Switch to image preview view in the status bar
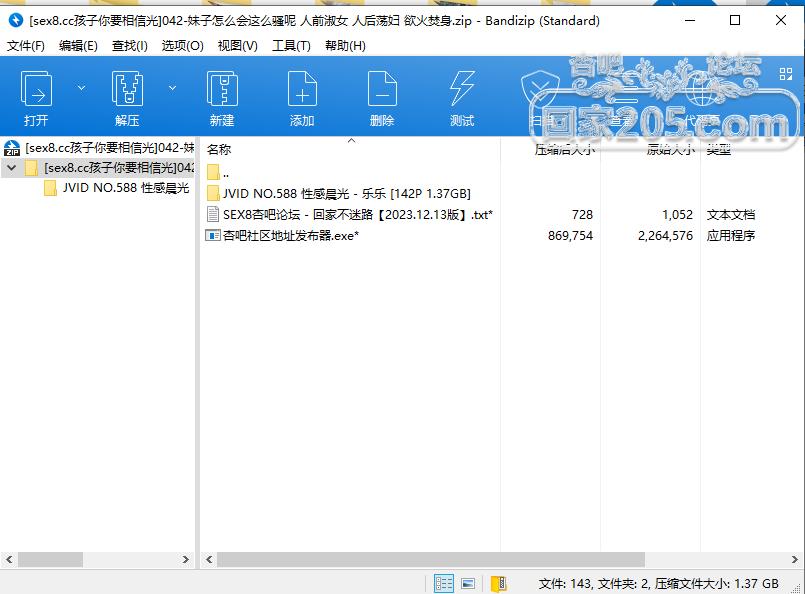This screenshot has height=594, width=805. click(x=468, y=584)
